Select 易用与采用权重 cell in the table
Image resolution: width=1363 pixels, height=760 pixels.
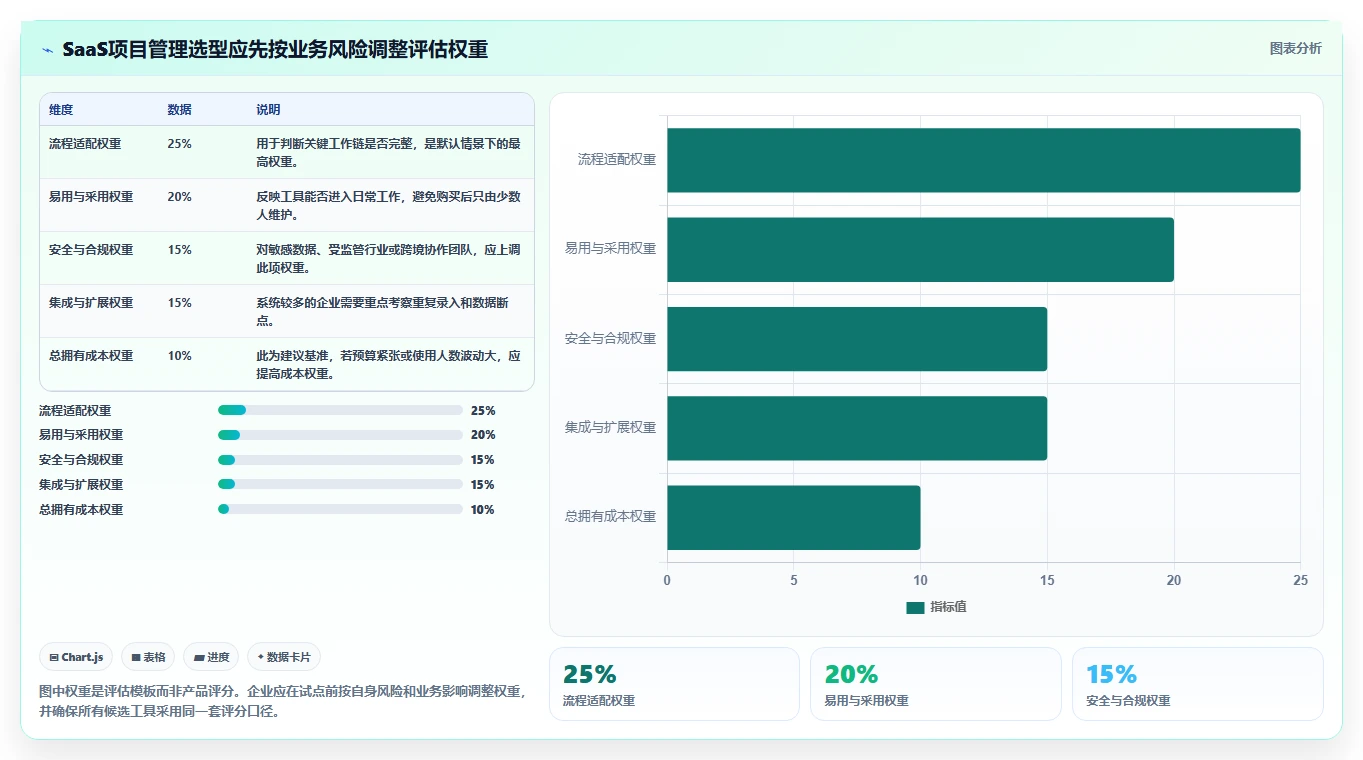click(x=91, y=197)
